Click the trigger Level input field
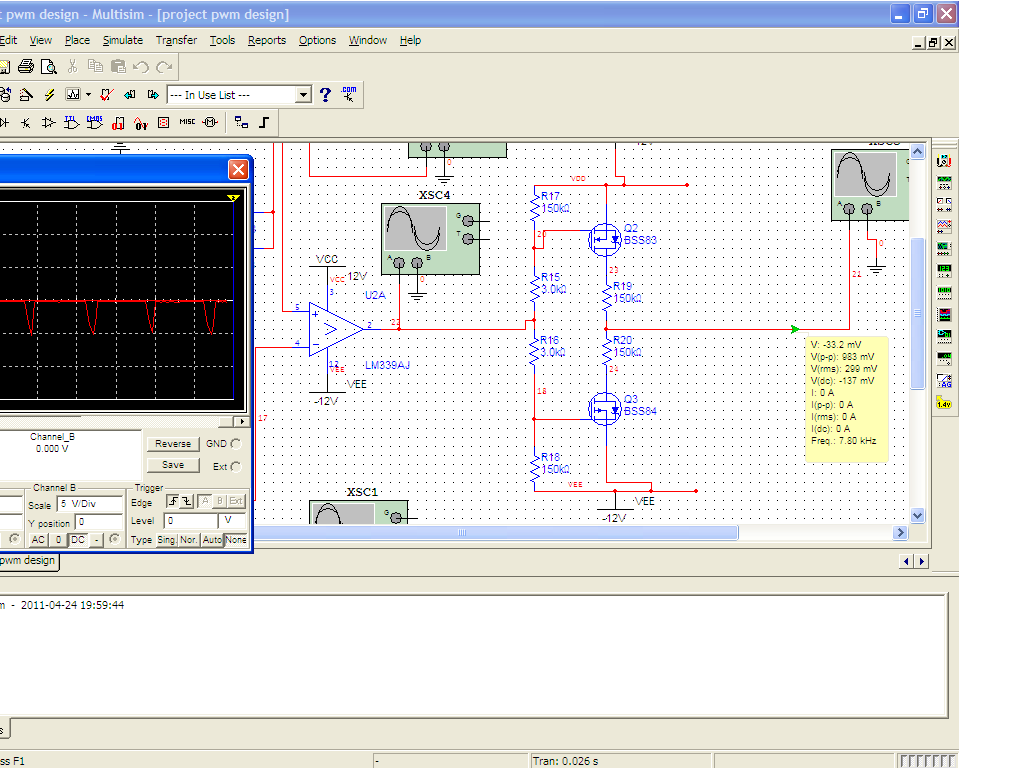Screen dimensions: 1024x768 192,520
